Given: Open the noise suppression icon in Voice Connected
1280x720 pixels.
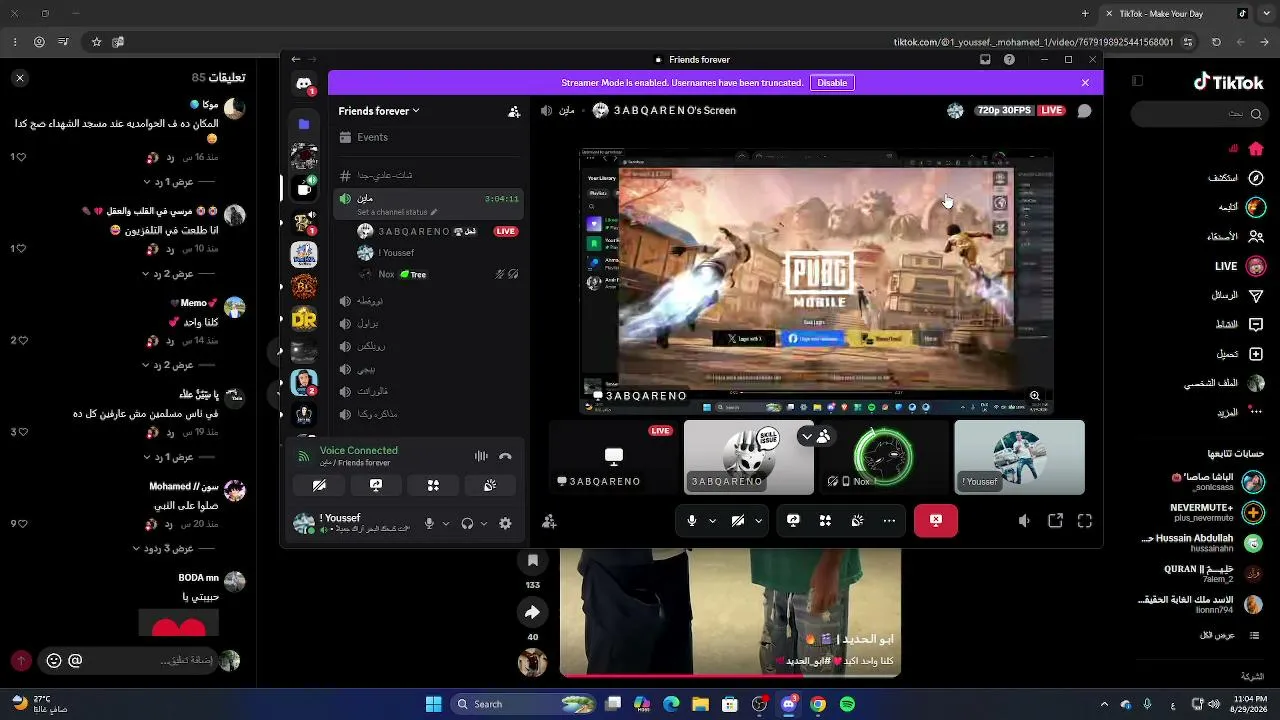Looking at the screenshot, I should pyautogui.click(x=481, y=456).
